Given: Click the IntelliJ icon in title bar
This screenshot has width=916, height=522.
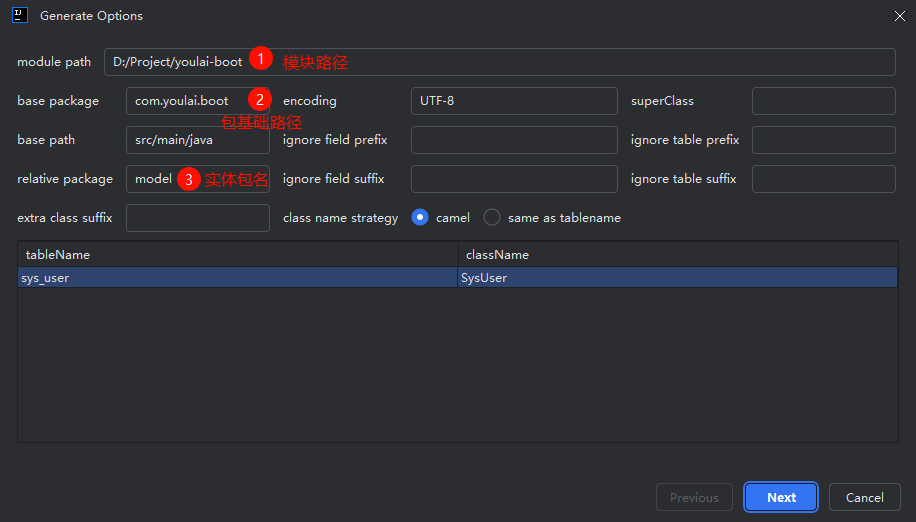Looking at the screenshot, I should [x=20, y=15].
